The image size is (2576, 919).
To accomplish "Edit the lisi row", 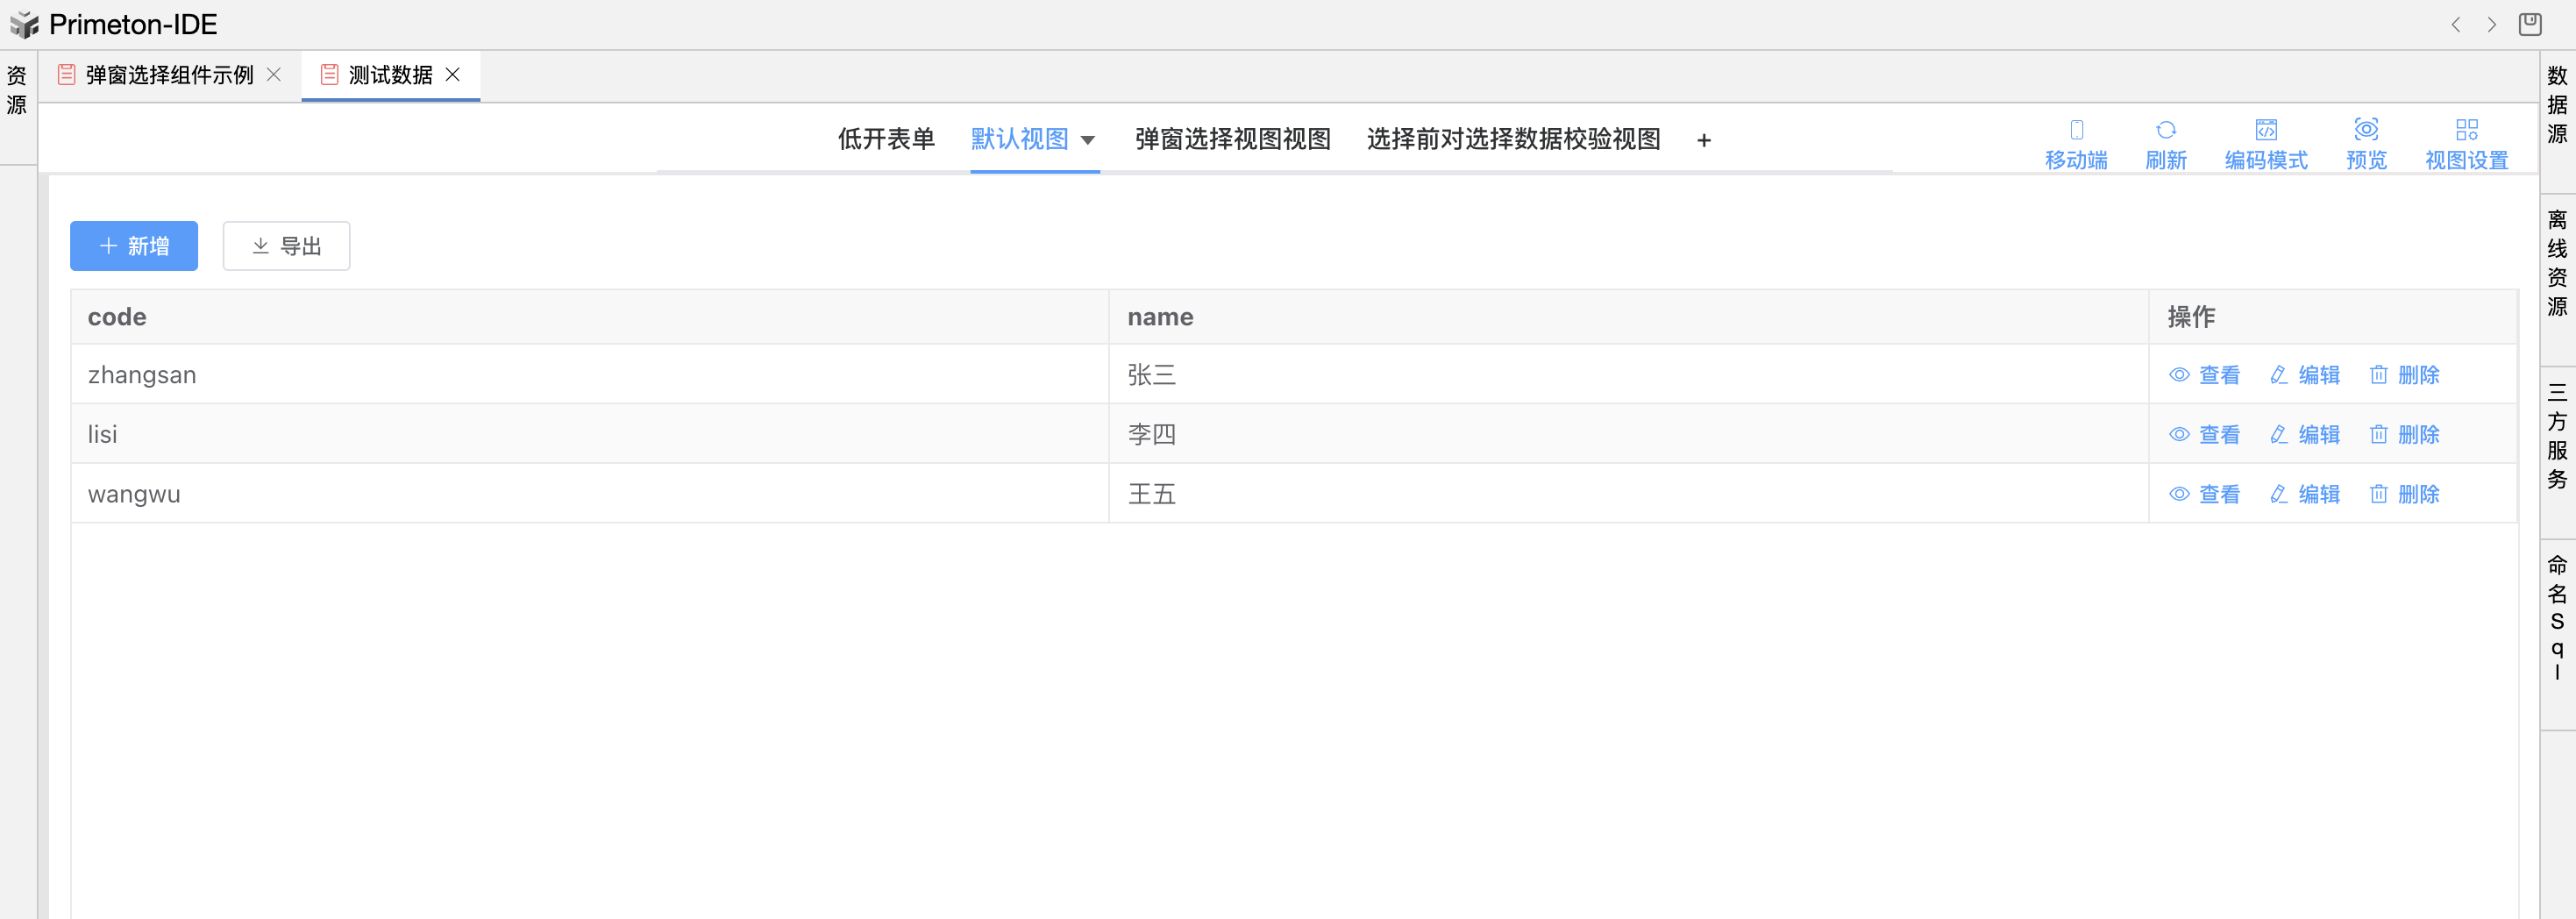I will (x=2305, y=435).
